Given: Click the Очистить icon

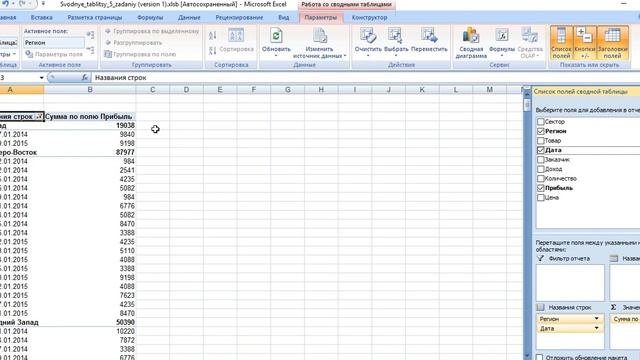Looking at the screenshot, I should 368,36.
